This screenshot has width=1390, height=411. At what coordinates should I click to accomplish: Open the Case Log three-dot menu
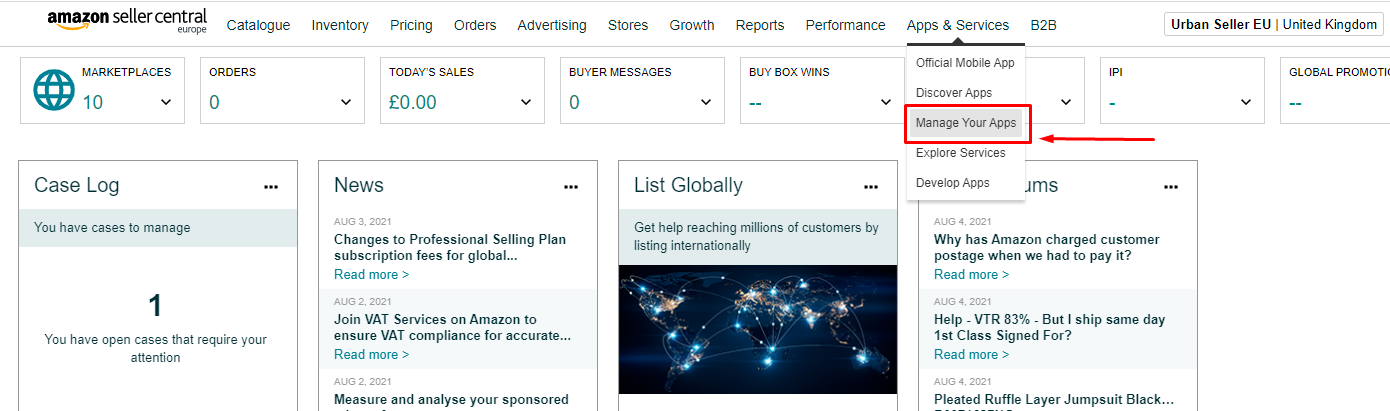tap(271, 187)
